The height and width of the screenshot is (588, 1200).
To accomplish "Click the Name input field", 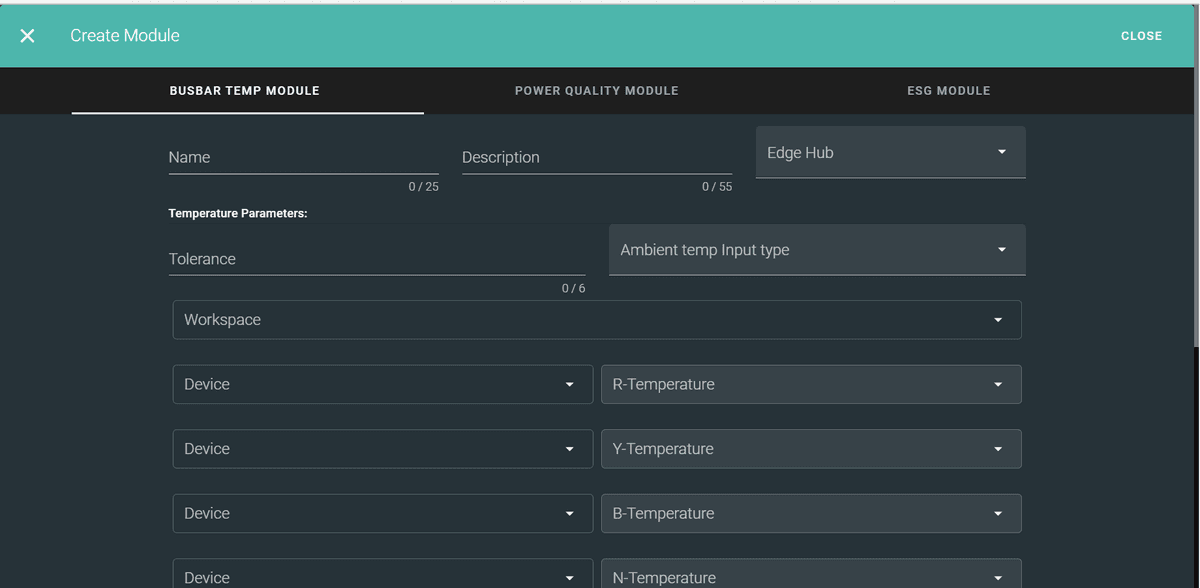I will point(303,158).
